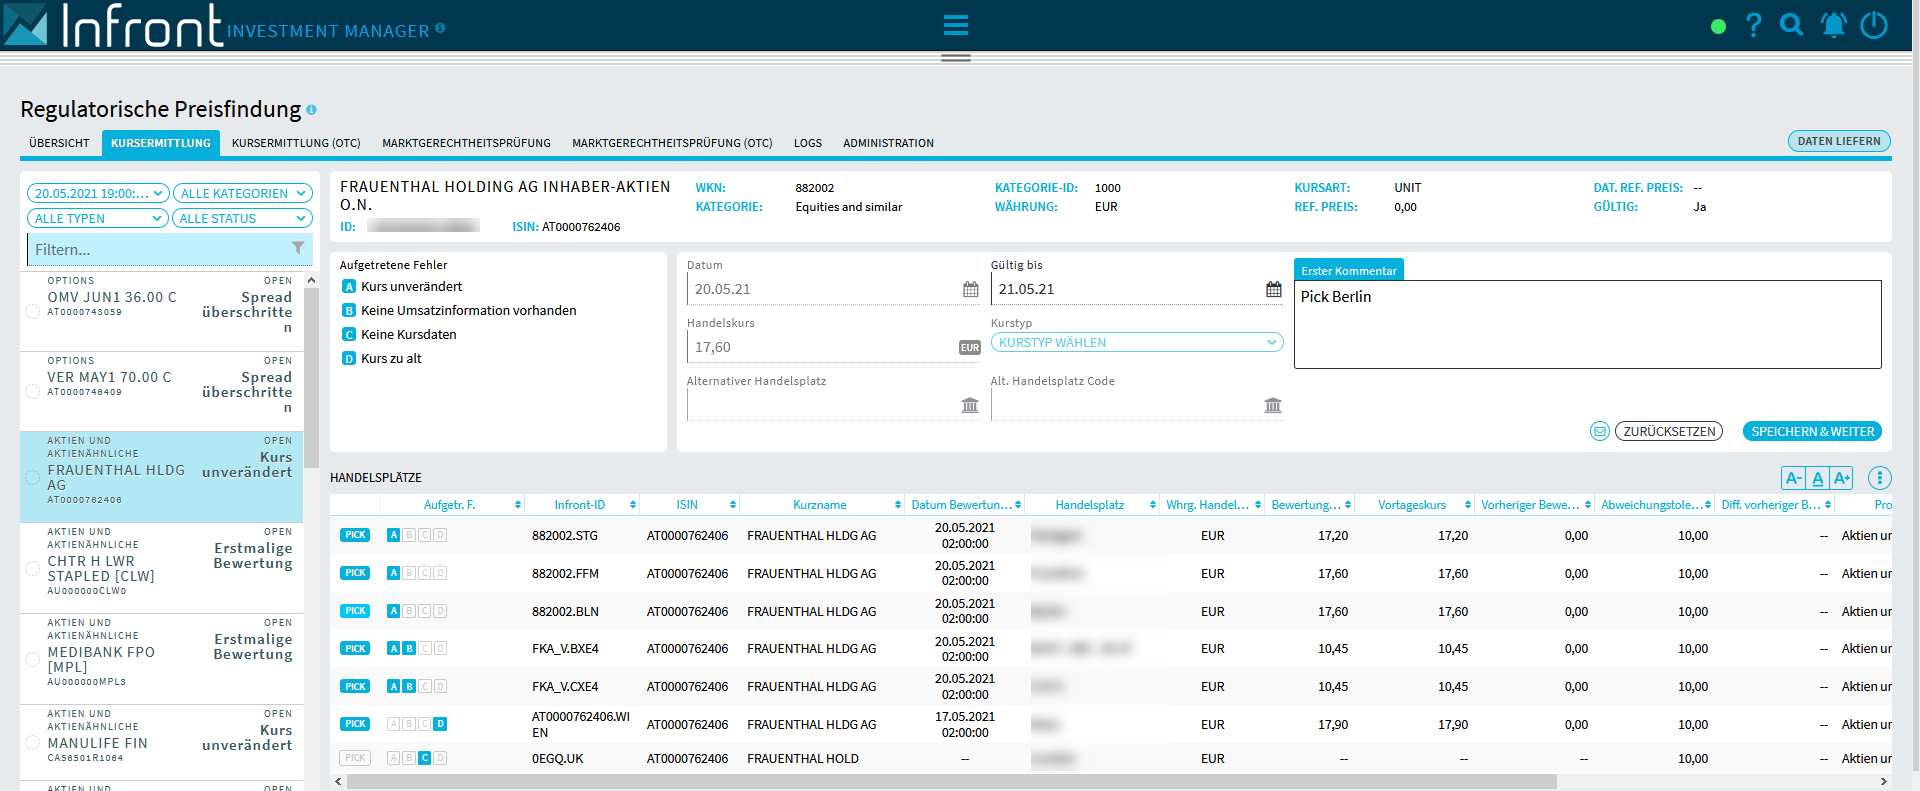
Task: Click SPEICHERN & WEITER button
Action: (1812, 431)
